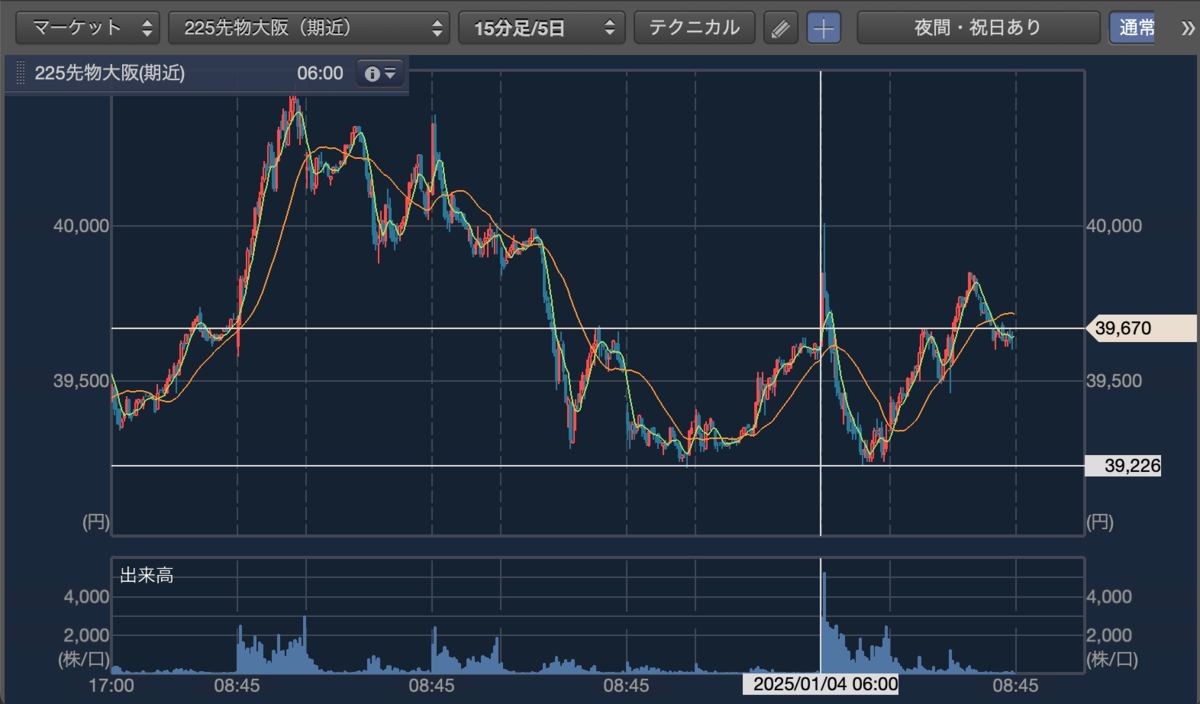Screen dimensions: 1200x704
Task: Grab the dotted handle beside 225先物大阪(期近)
Action: (20, 74)
